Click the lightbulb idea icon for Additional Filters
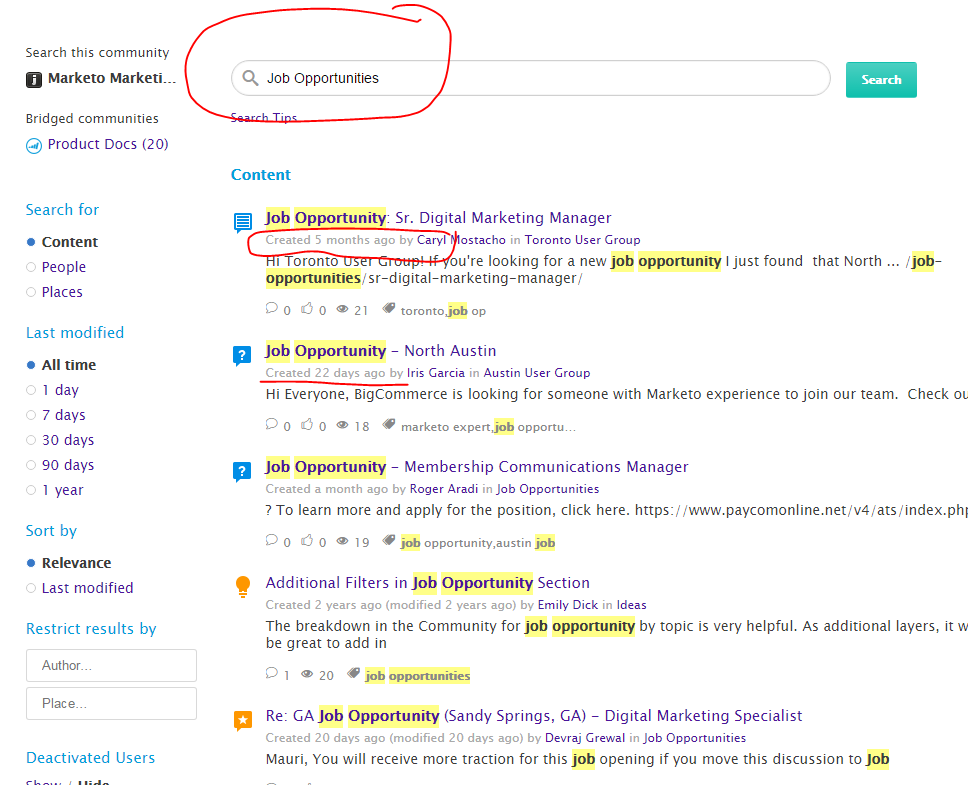 [x=243, y=586]
